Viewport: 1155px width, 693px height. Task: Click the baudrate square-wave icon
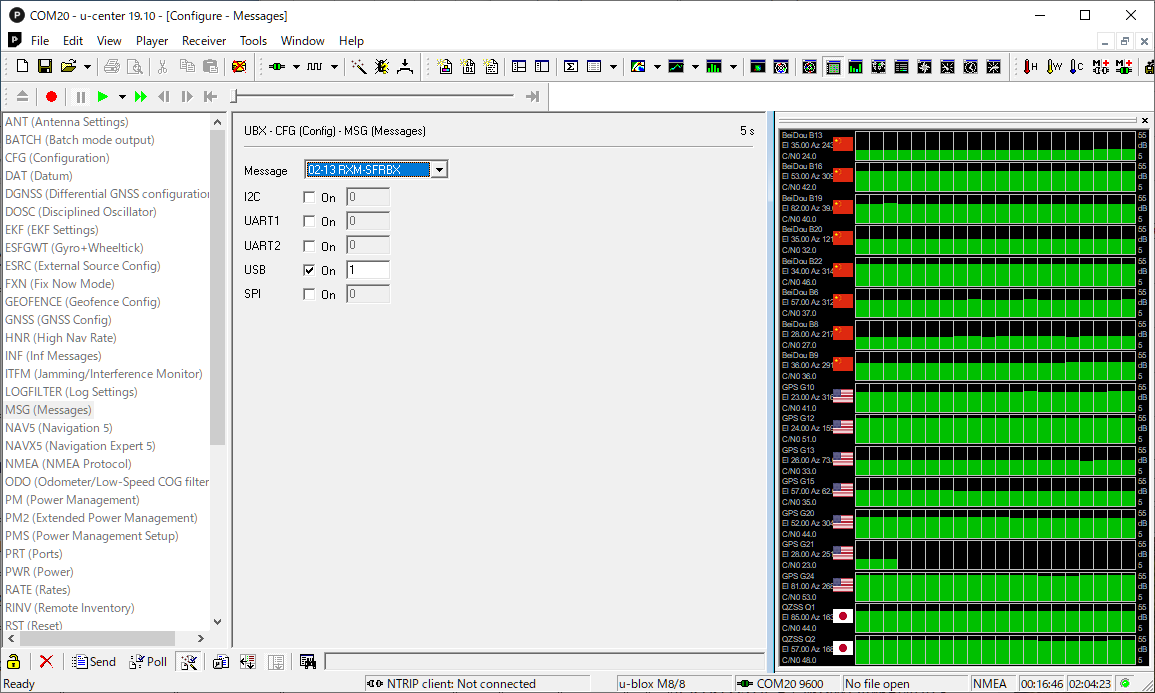click(x=315, y=66)
